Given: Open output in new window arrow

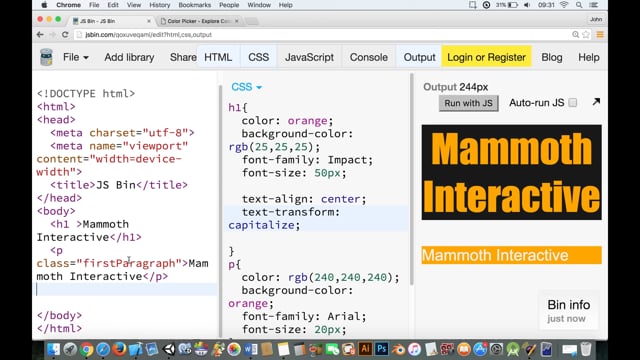Looking at the screenshot, I should click(596, 102).
